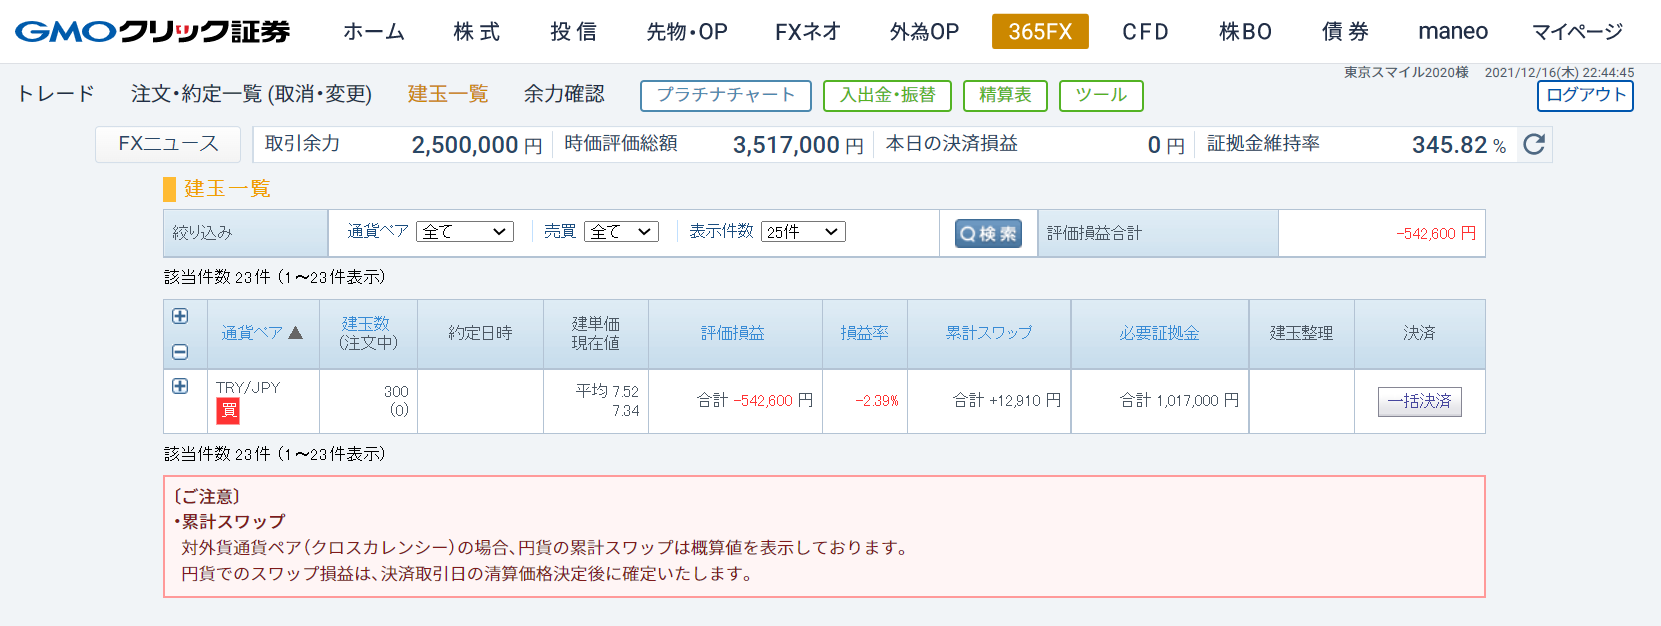The width and height of the screenshot is (1661, 626).
Task: Expand all rows with header plus icon
Action: point(180,316)
